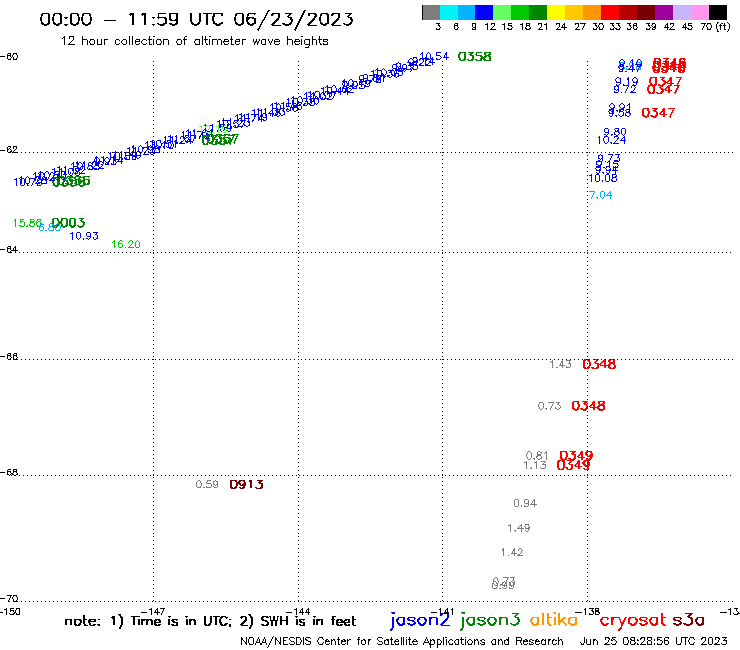Click the '-144' longitude axis label

[298, 612]
